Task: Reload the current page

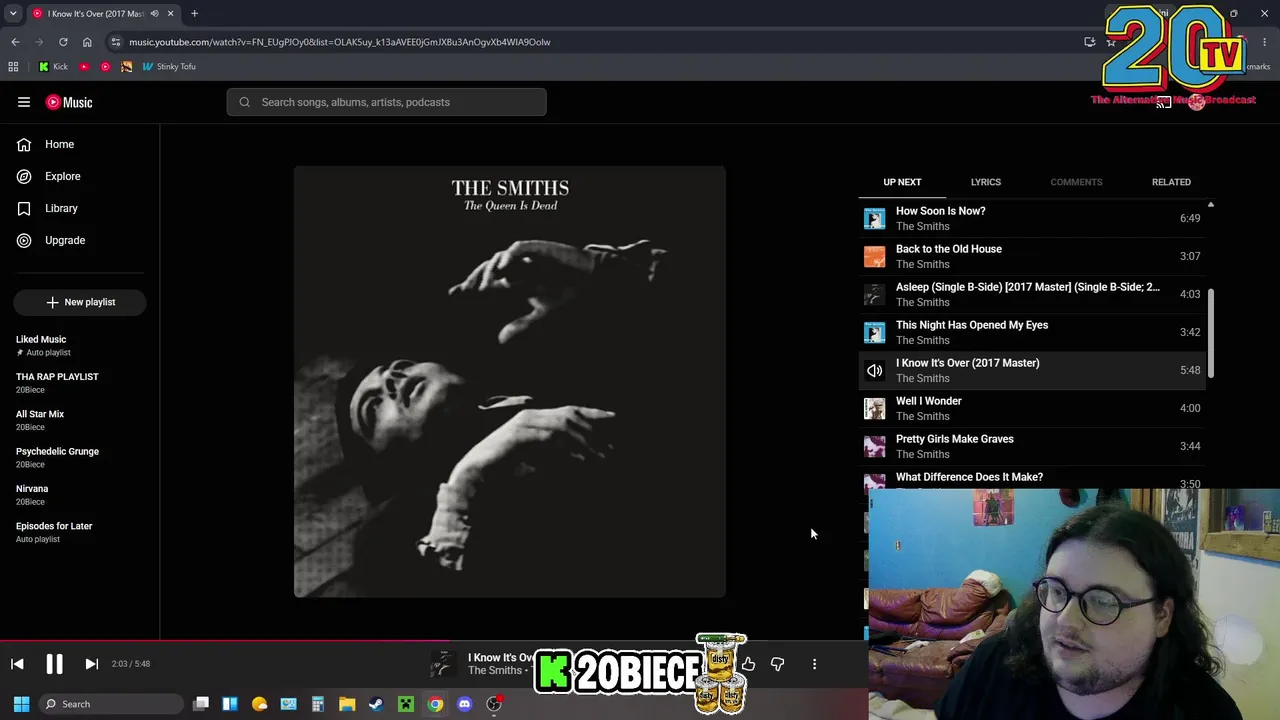Action: [x=63, y=42]
